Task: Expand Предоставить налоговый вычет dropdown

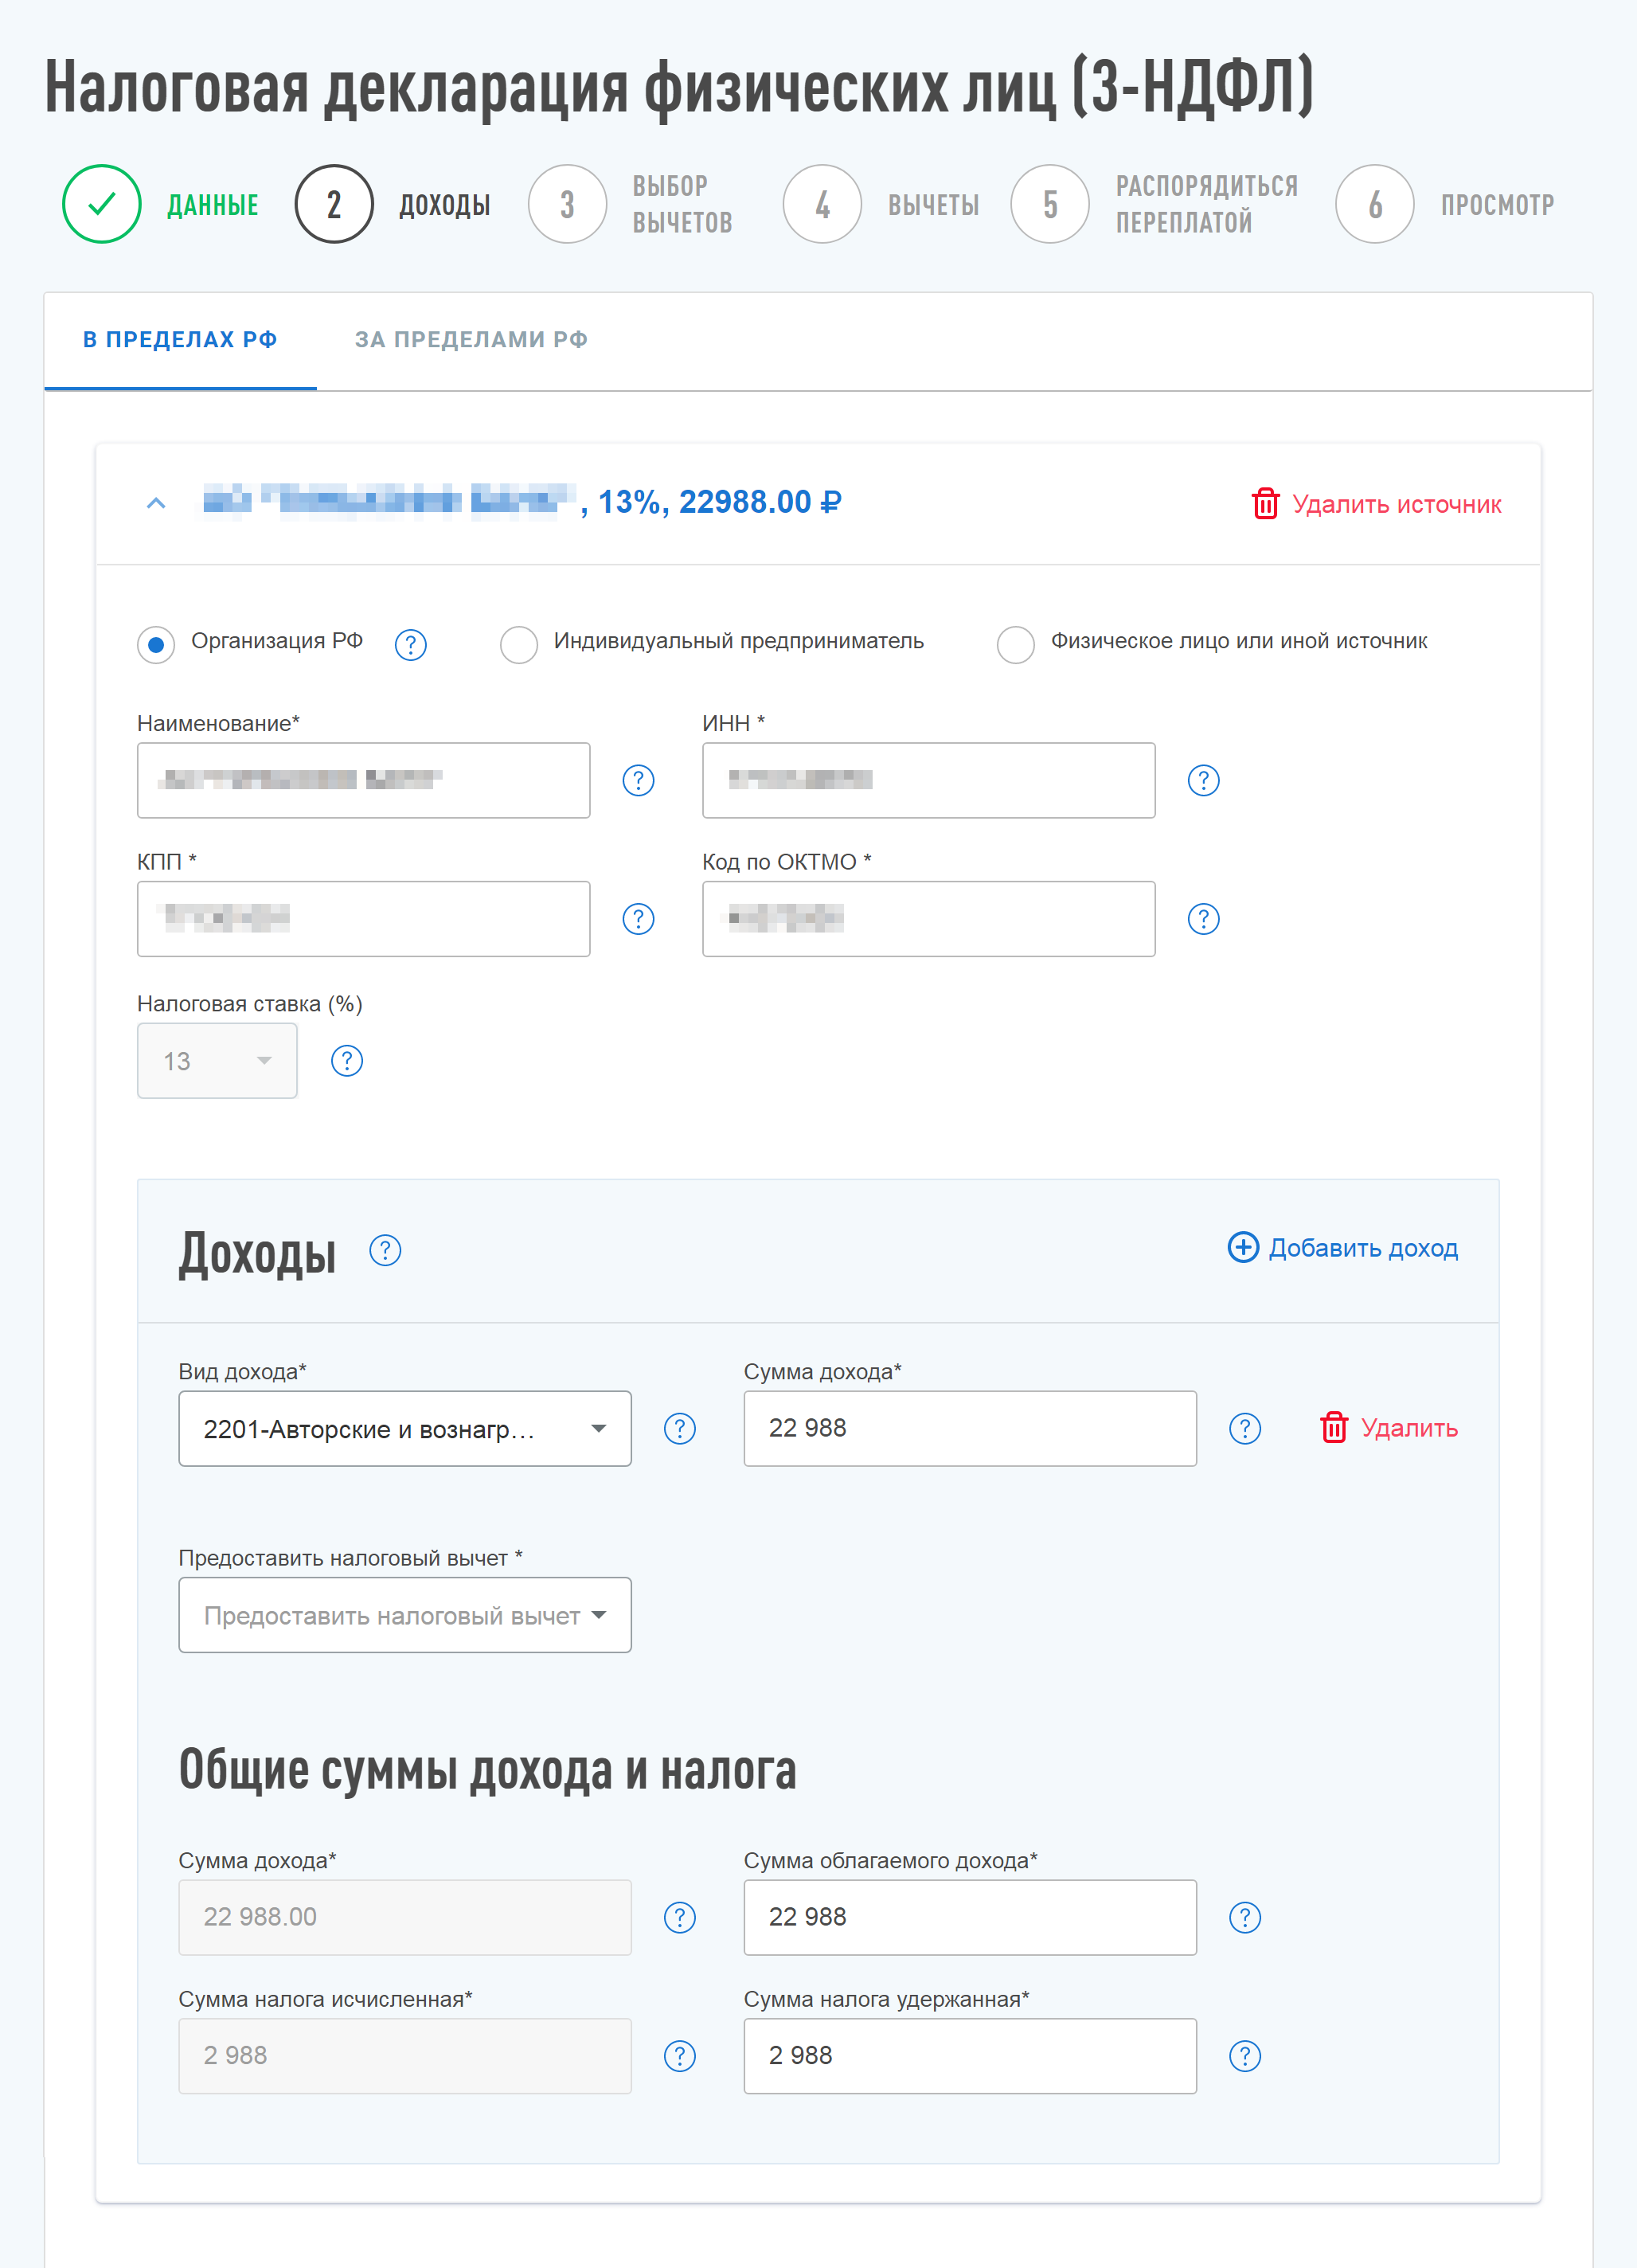Action: [x=405, y=1616]
